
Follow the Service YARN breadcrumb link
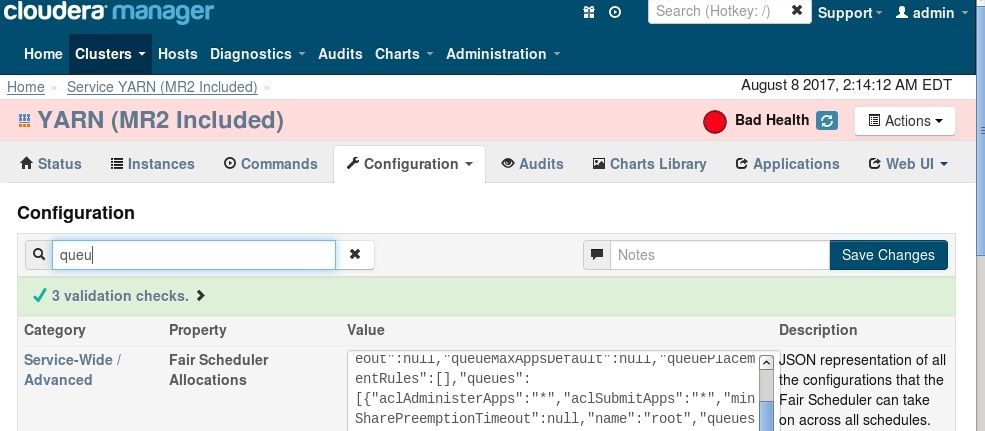[162, 87]
